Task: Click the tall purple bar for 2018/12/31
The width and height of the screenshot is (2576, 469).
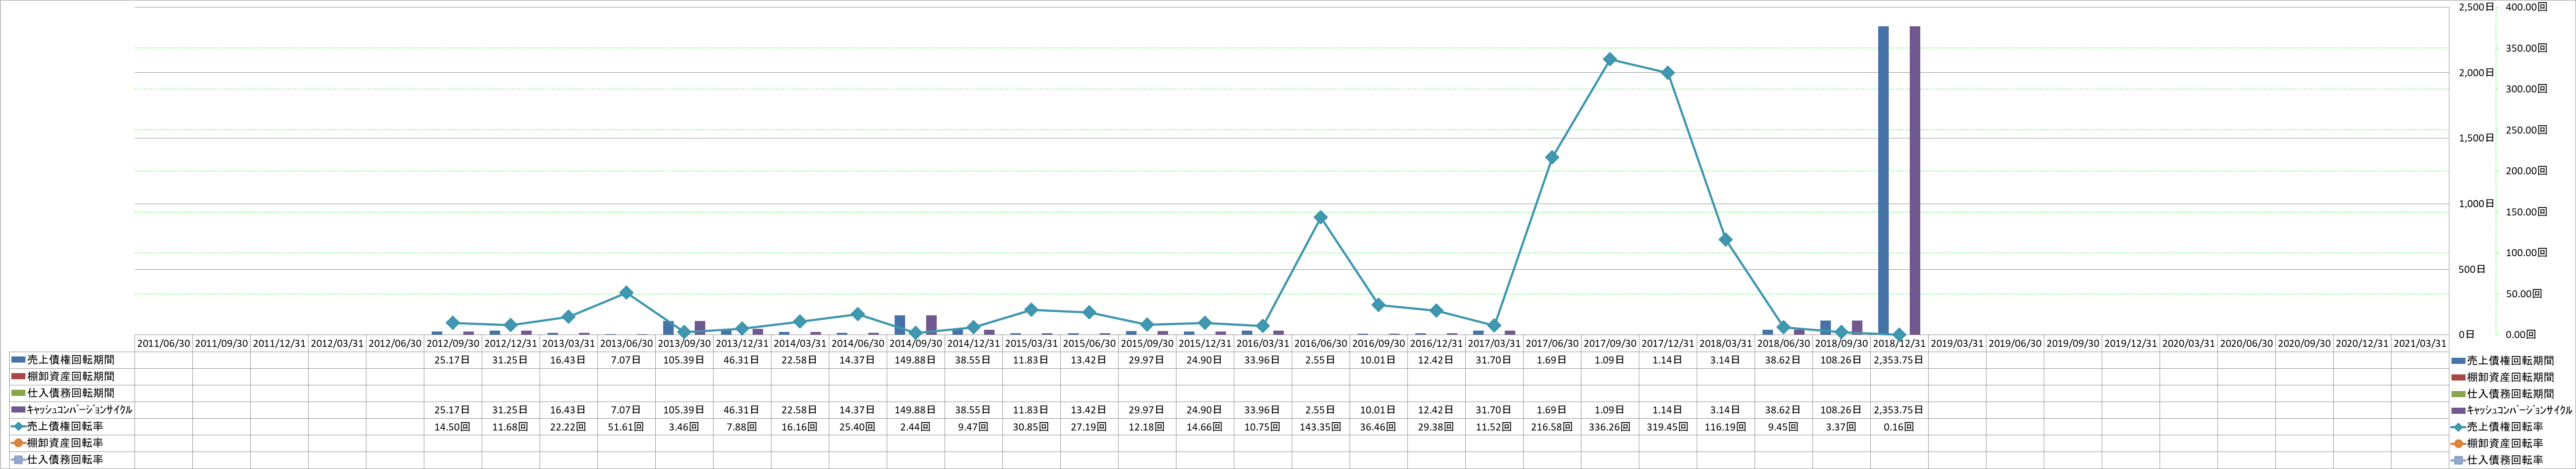Action: 1915,180
